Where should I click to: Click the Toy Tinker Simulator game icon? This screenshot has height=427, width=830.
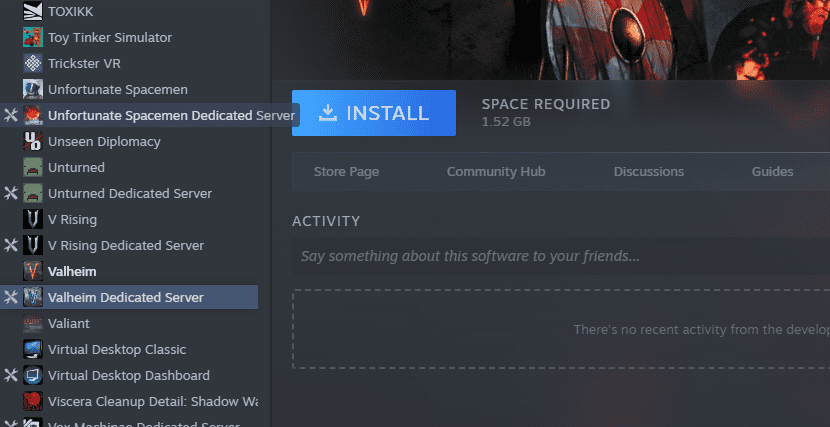(x=32, y=38)
